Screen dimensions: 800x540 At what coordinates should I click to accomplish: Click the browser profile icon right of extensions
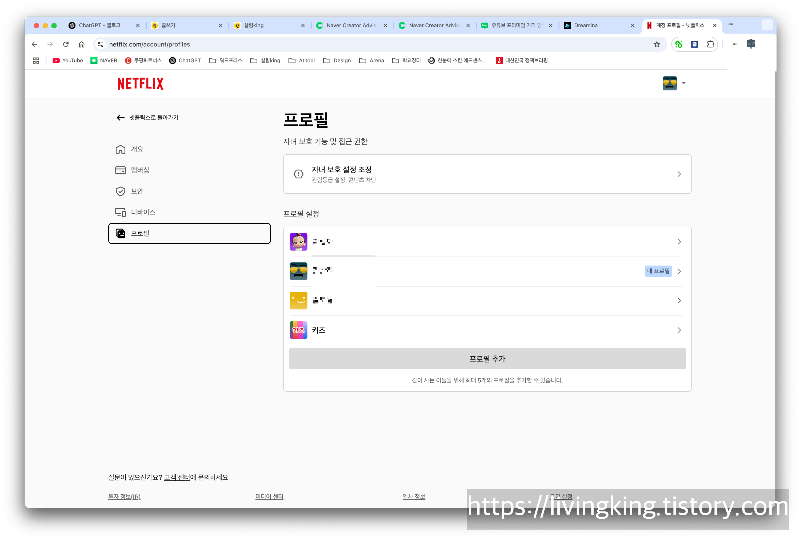[751, 44]
